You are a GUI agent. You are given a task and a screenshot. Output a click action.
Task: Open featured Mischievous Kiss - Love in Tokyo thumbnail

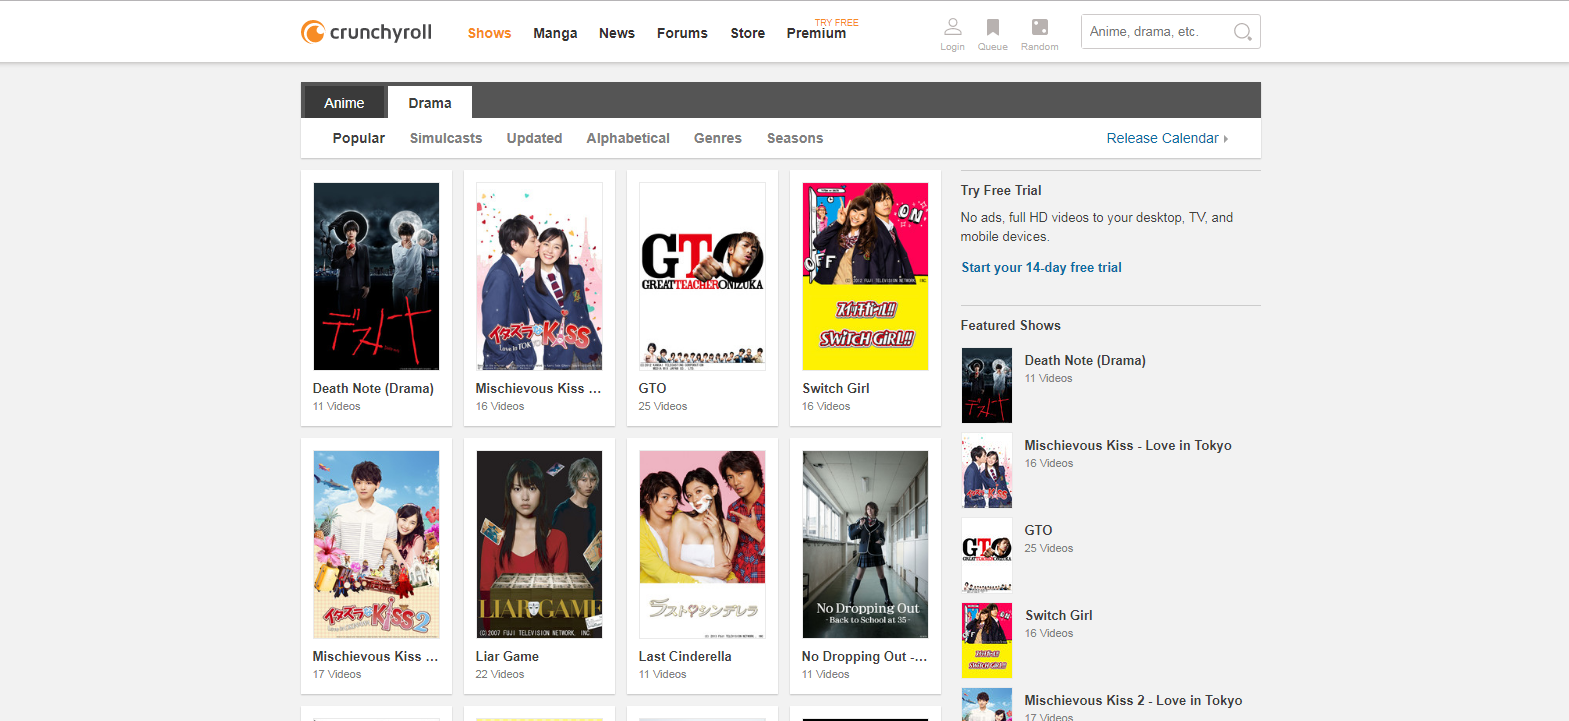pyautogui.click(x=987, y=470)
